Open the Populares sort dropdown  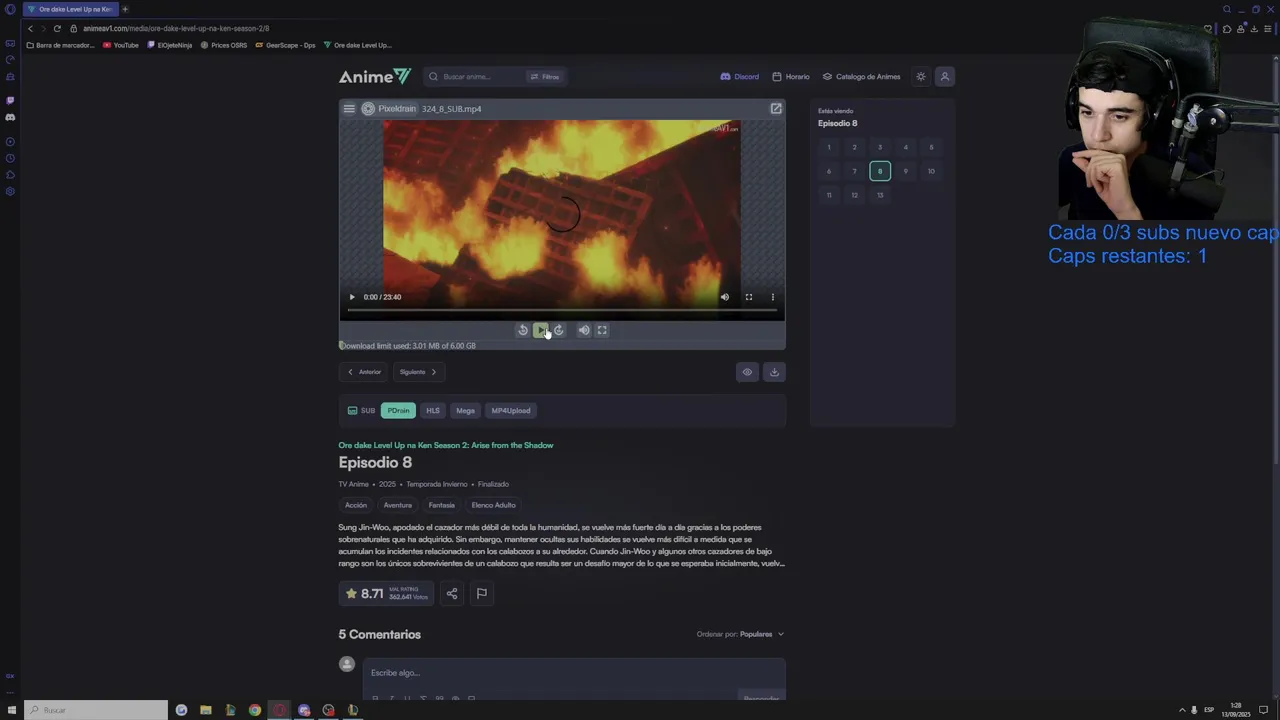762,634
